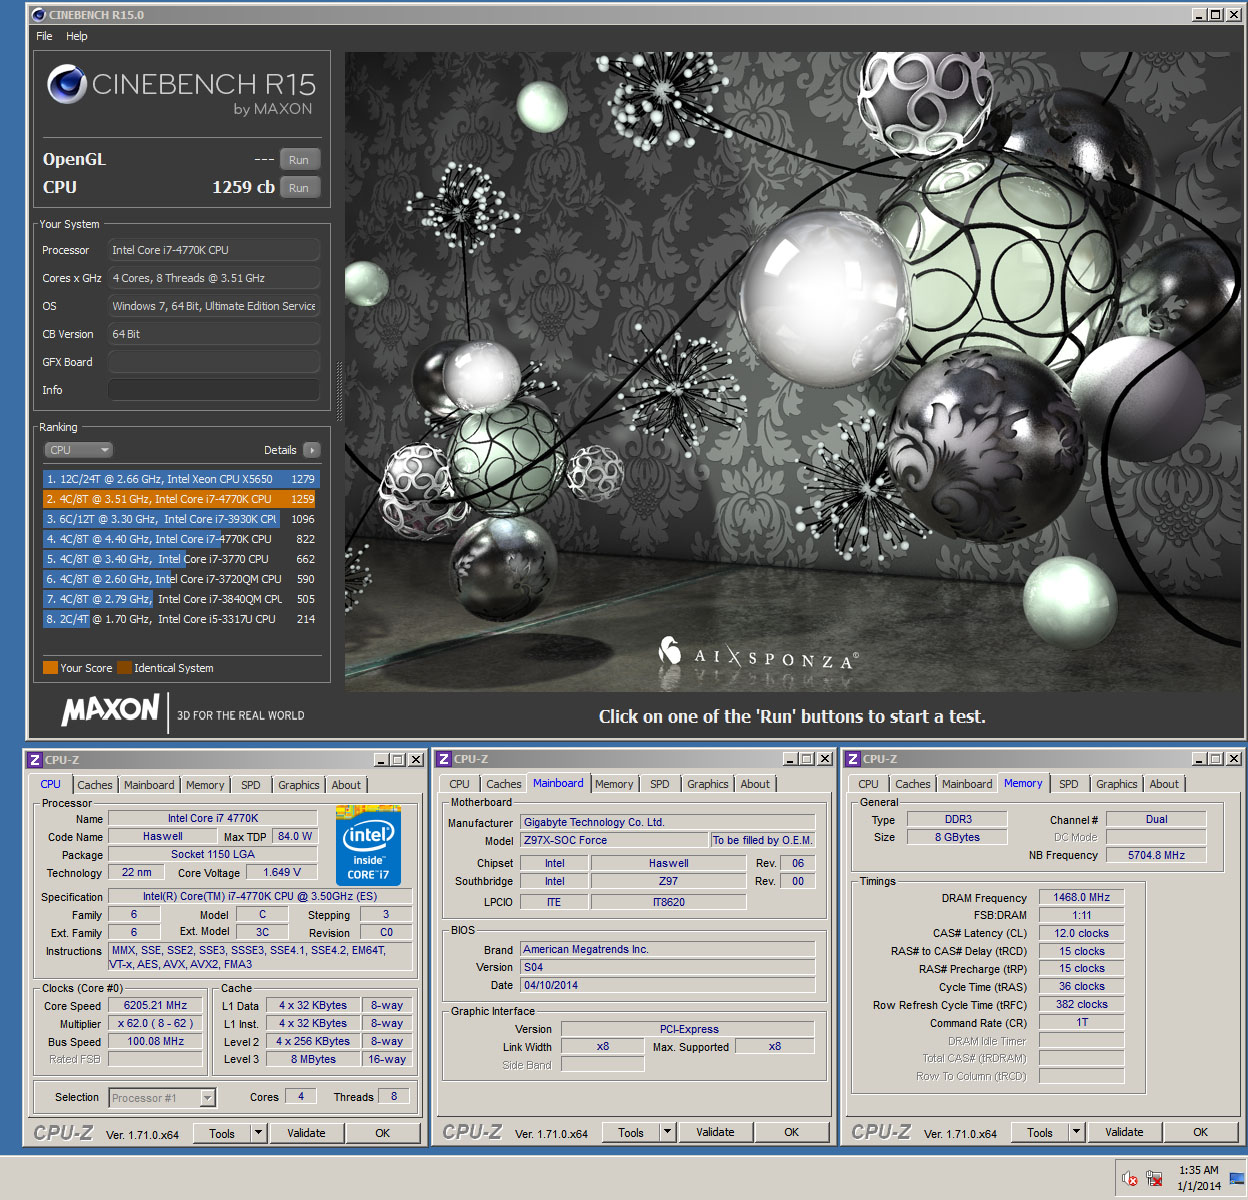Click OK in first CPU-Z window
Image resolution: width=1248 pixels, height=1200 pixels.
click(x=383, y=1133)
